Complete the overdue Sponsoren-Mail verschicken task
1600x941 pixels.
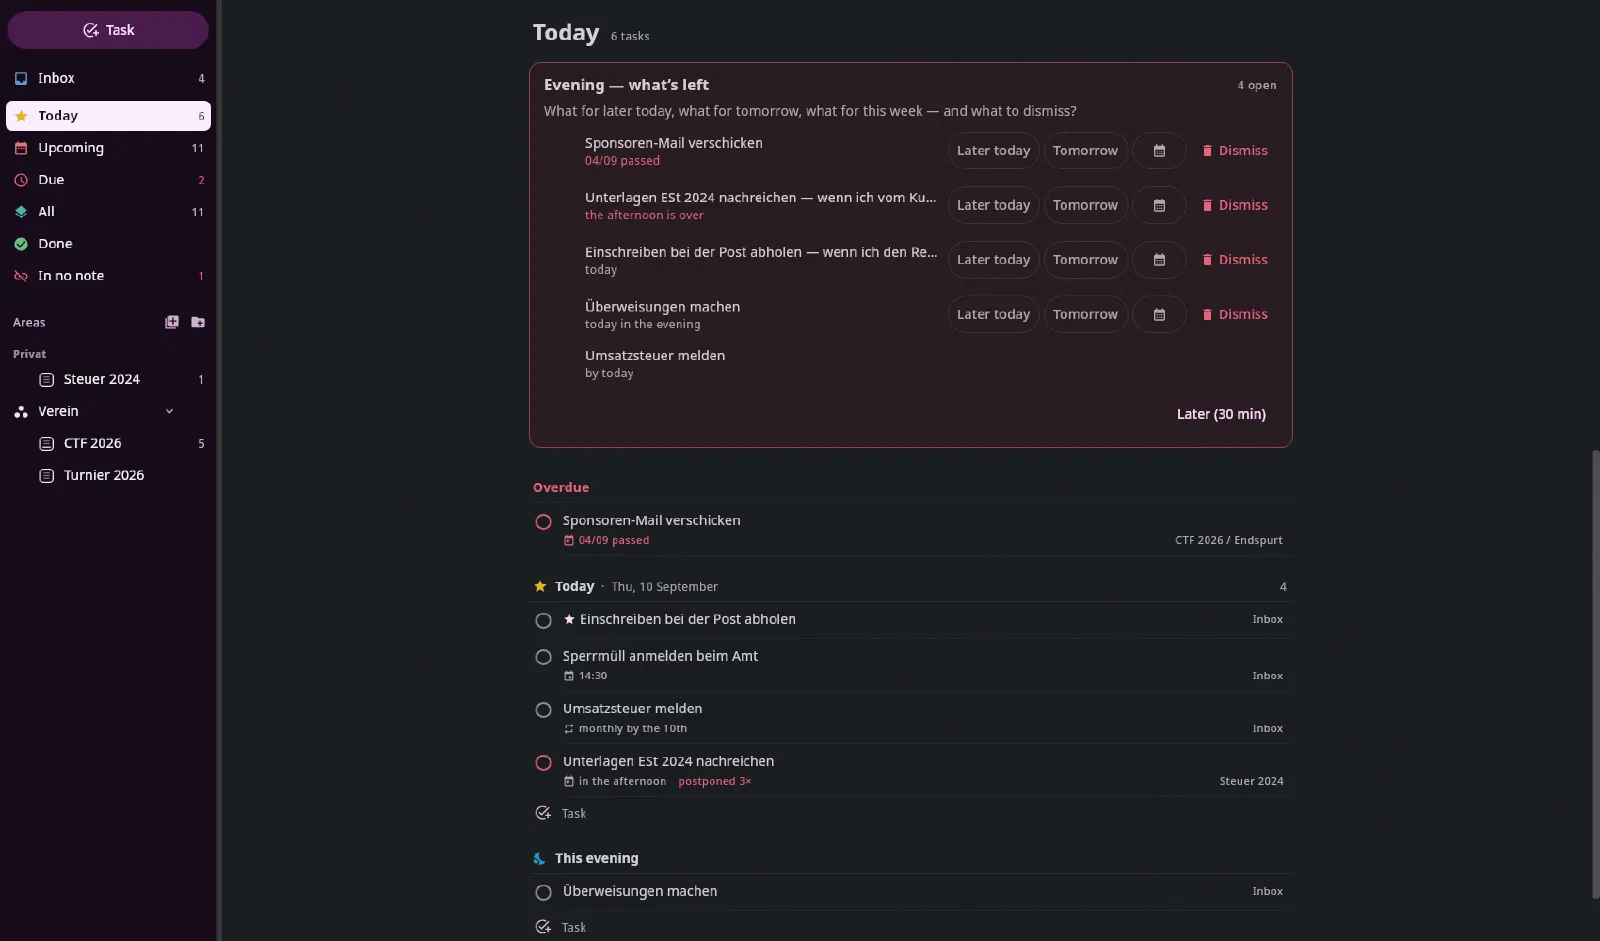point(543,522)
